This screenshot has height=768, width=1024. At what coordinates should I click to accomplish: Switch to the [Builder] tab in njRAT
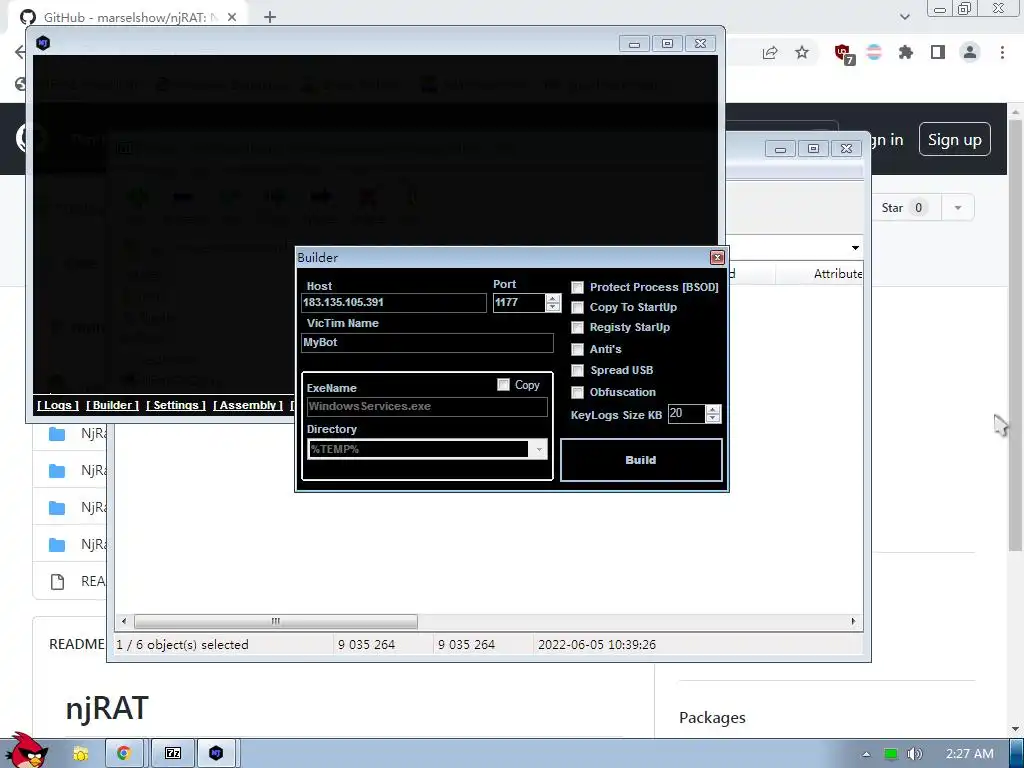[112, 405]
